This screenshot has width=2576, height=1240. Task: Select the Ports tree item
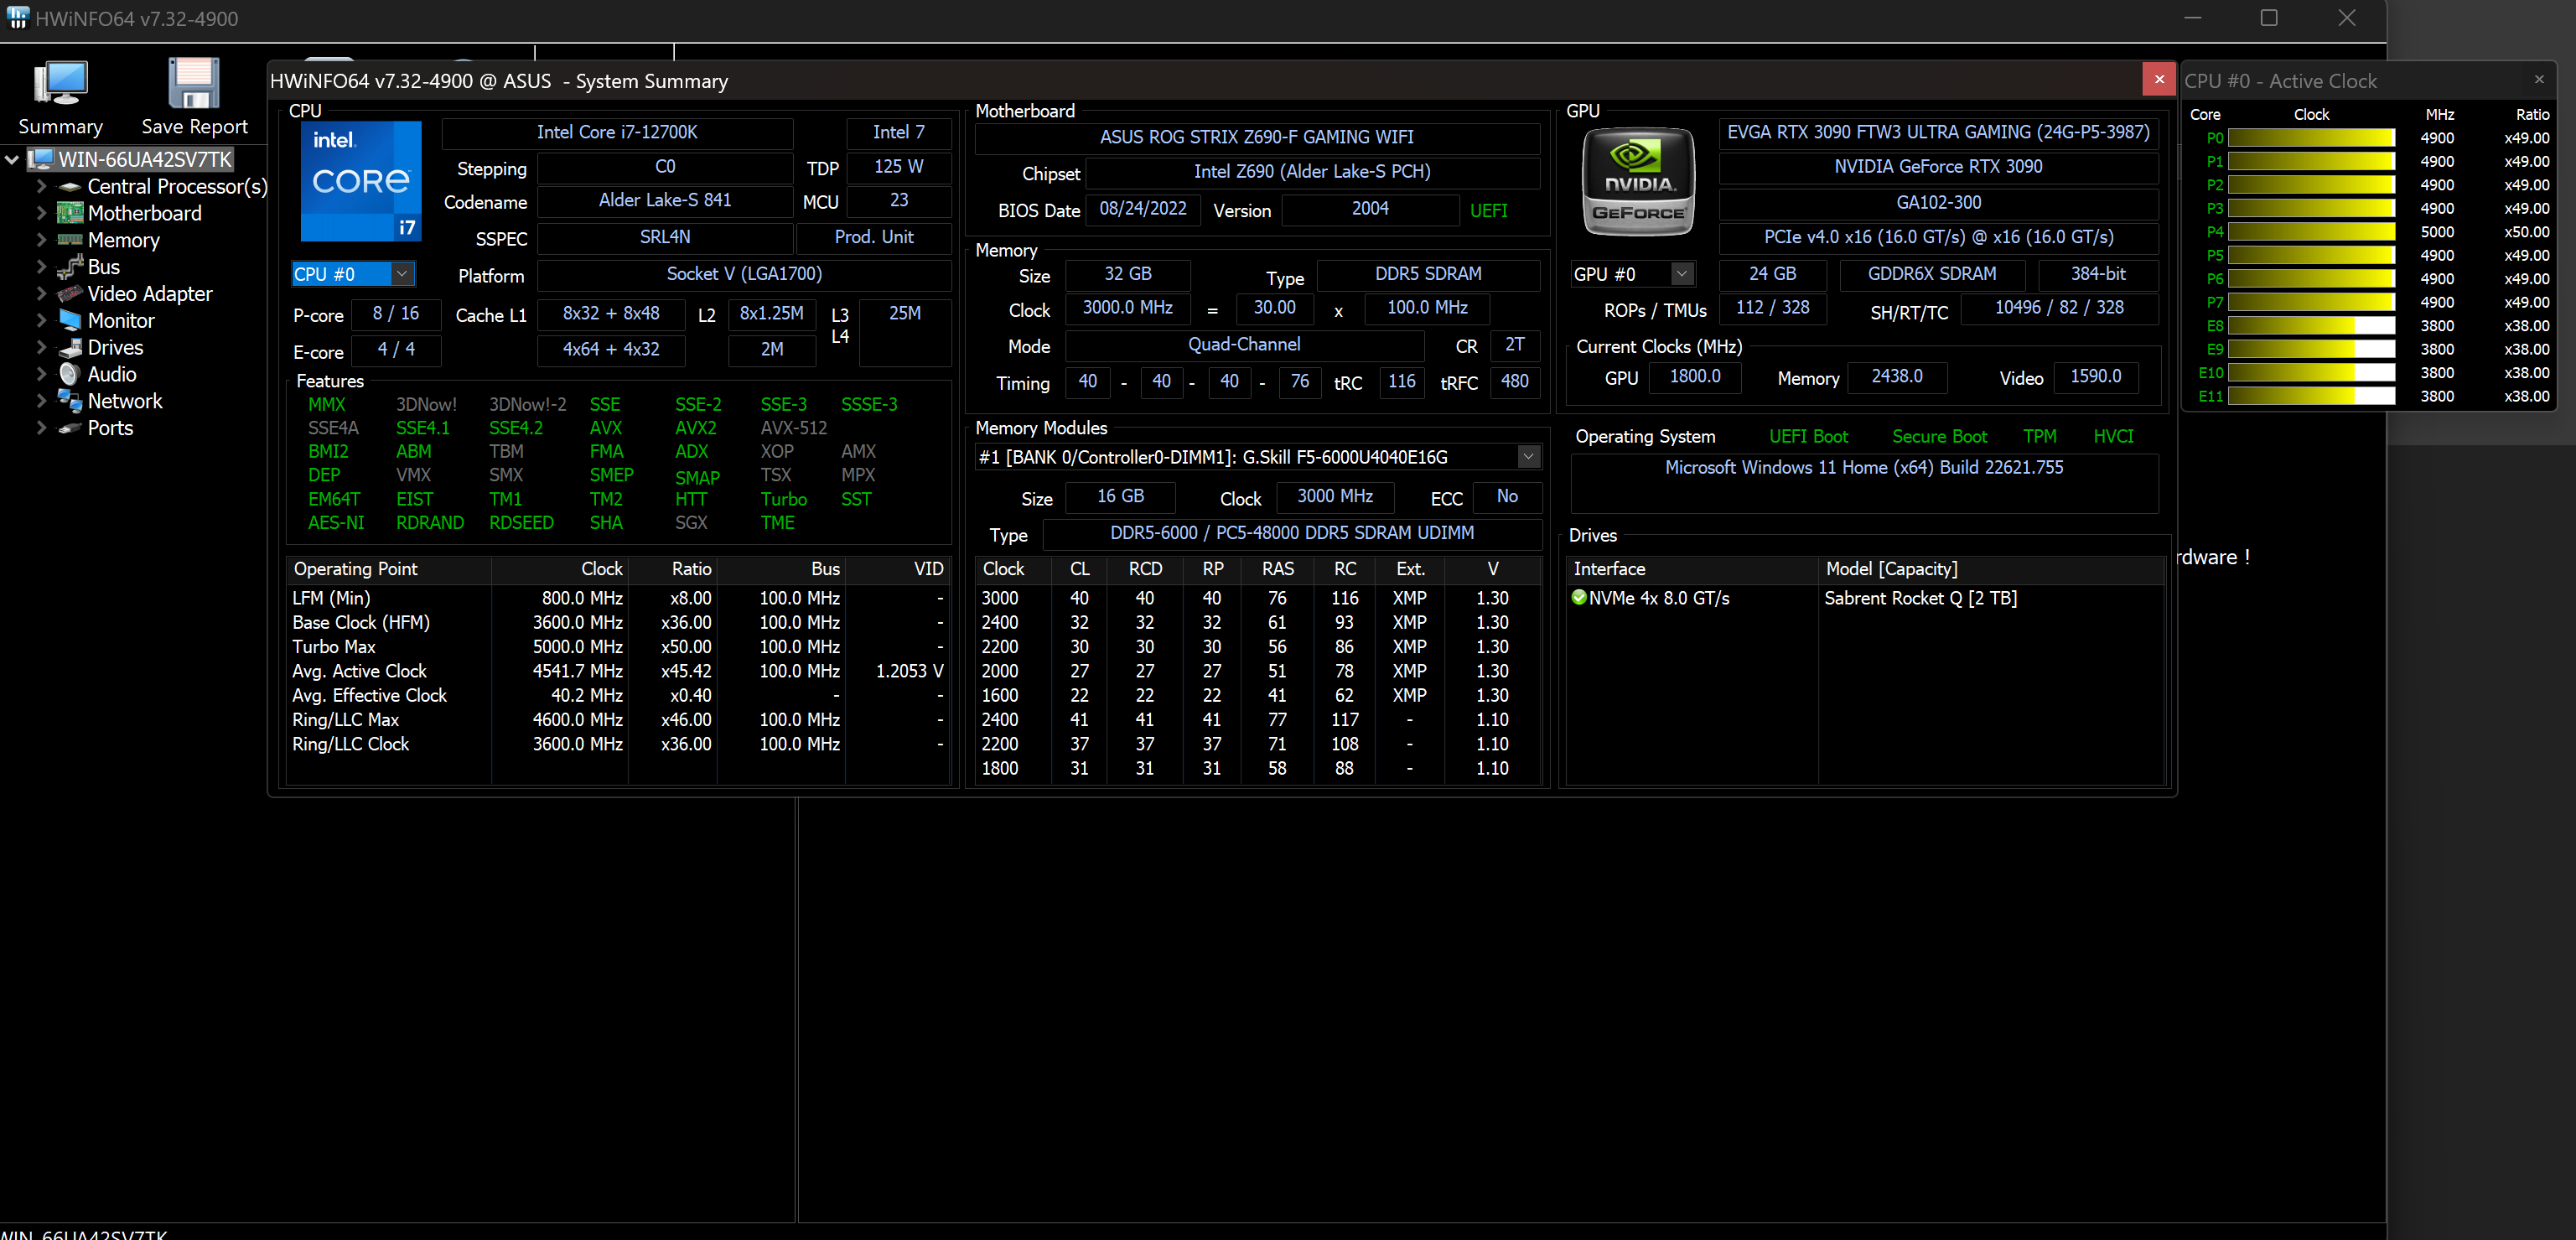(x=110, y=428)
